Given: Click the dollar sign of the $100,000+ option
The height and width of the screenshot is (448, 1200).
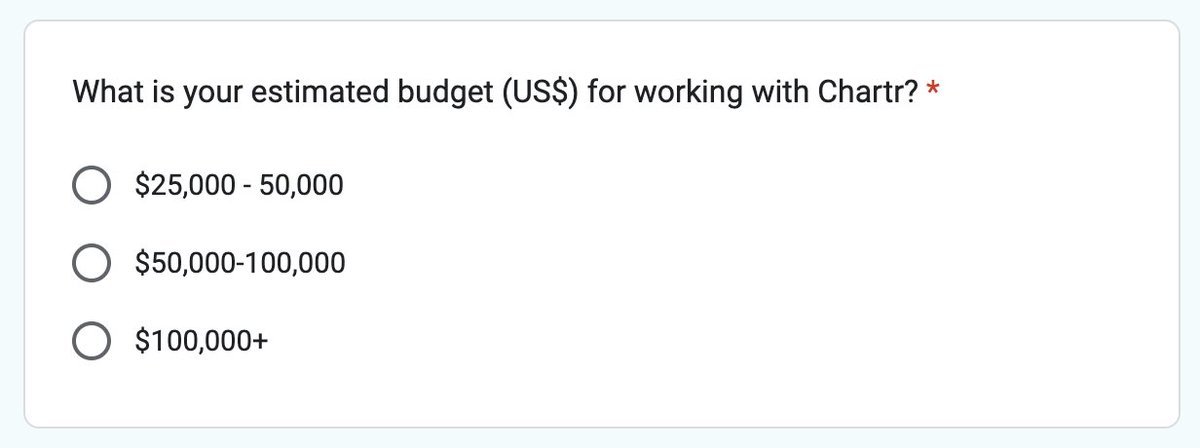Looking at the screenshot, I should 143,343.
